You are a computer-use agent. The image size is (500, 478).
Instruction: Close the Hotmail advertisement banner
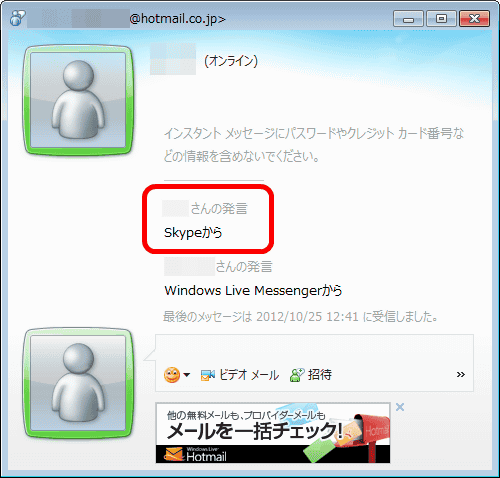pos(400,407)
